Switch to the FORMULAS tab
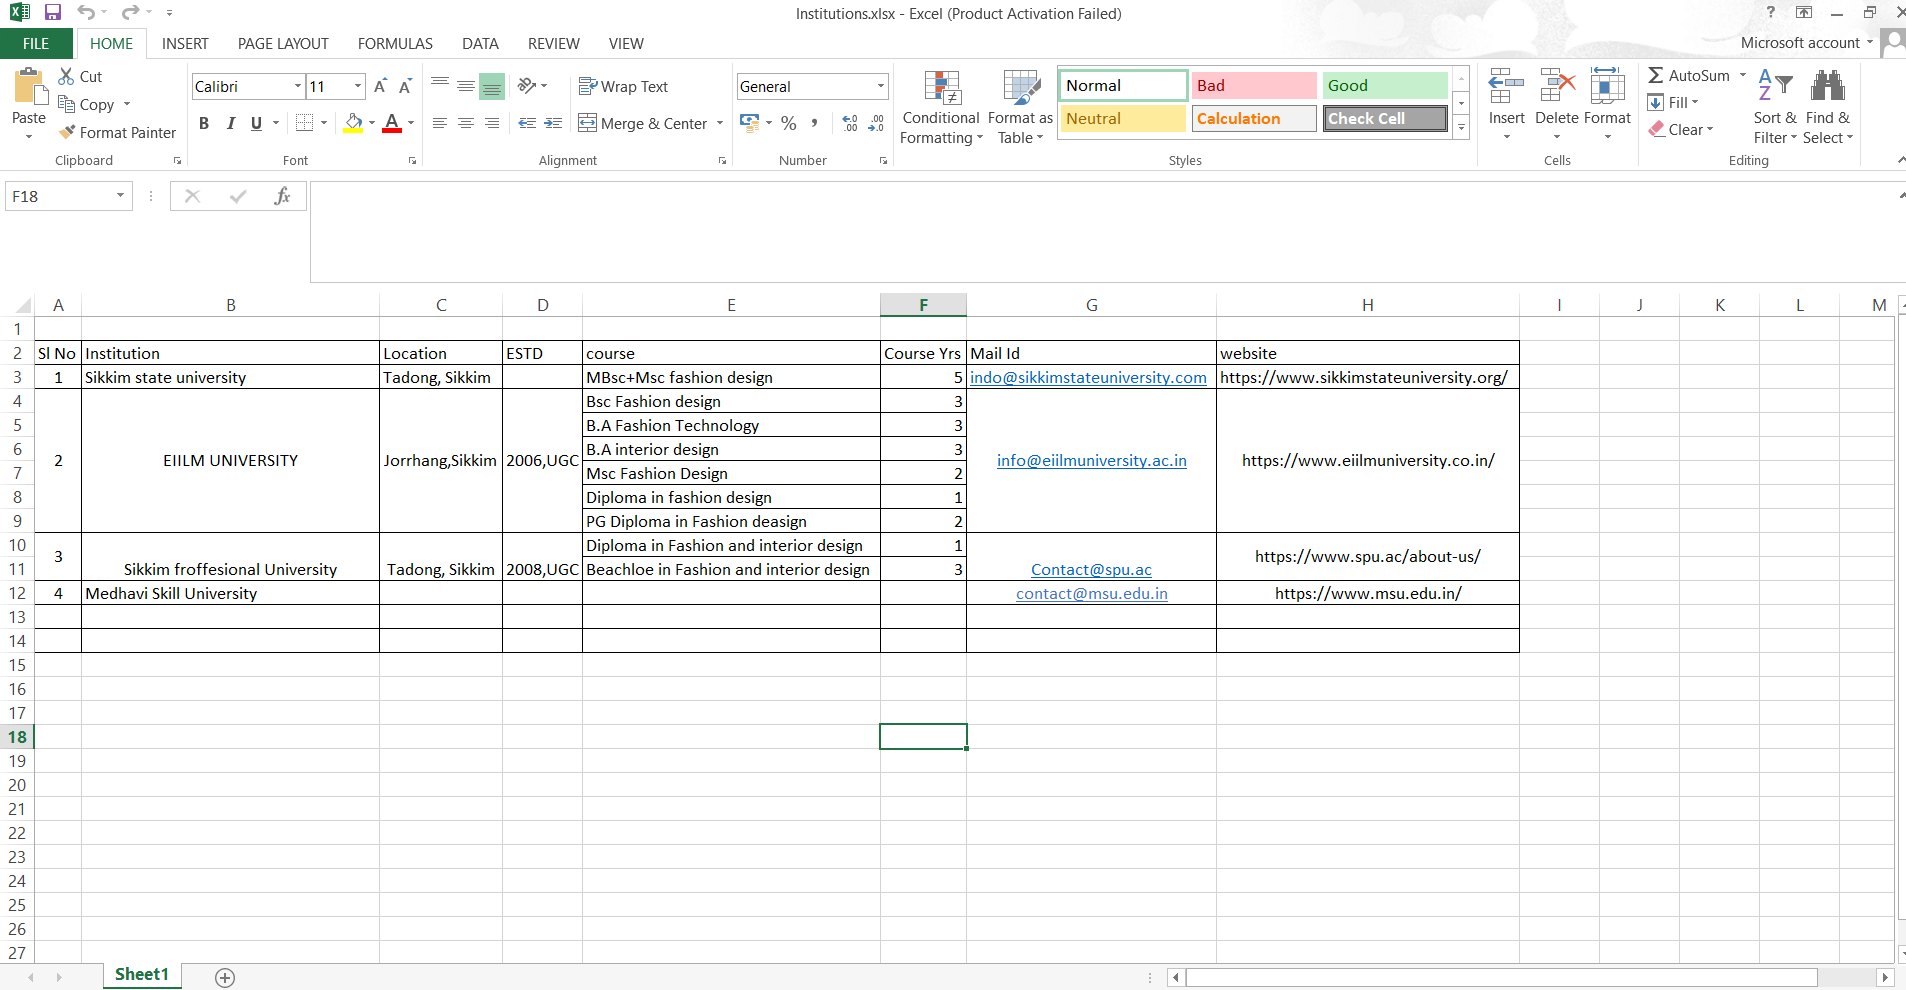The image size is (1906, 990). click(395, 43)
